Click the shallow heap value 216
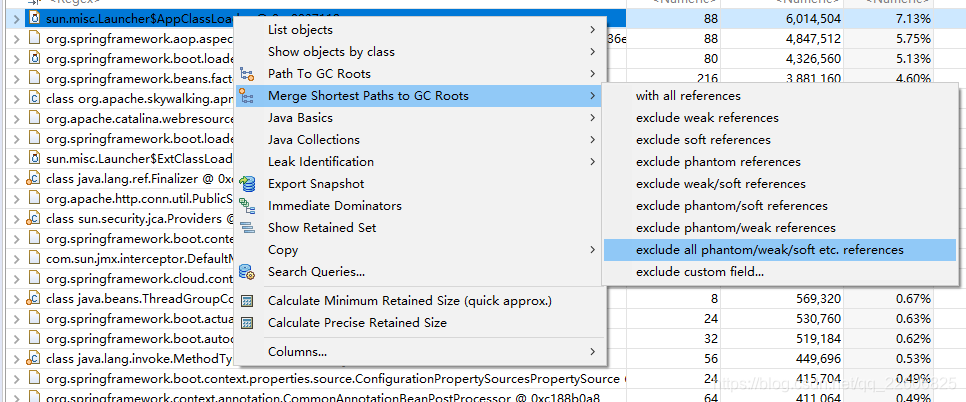 click(707, 79)
